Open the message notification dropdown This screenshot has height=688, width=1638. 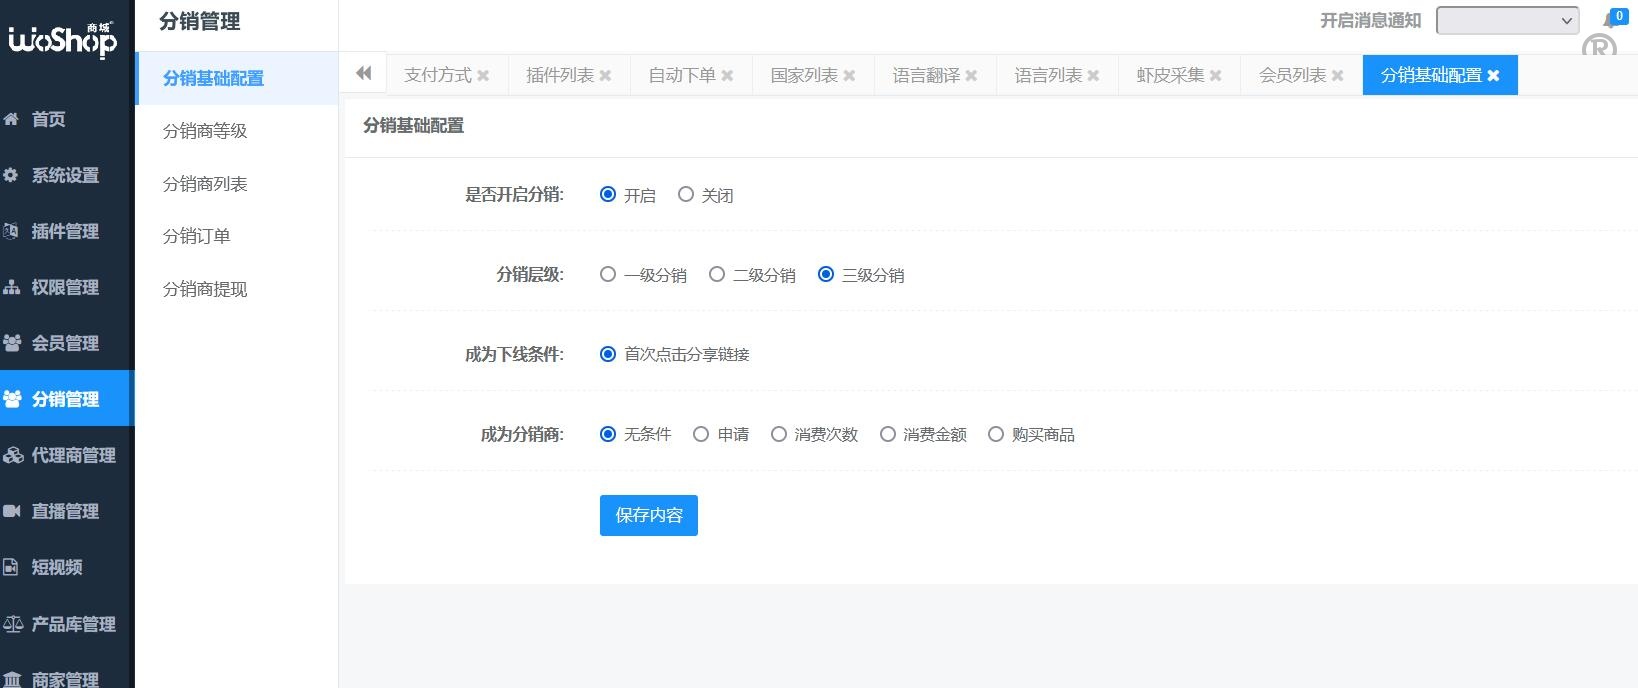pyautogui.click(x=1507, y=21)
